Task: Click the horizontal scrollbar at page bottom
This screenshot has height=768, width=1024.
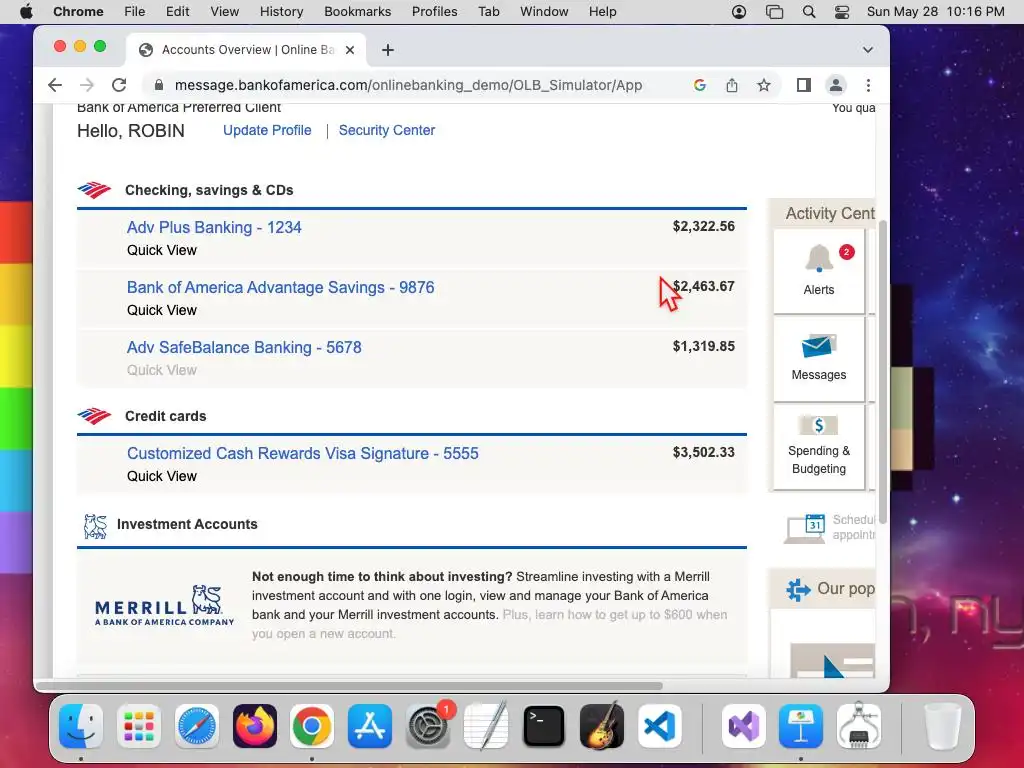Action: [x=349, y=686]
